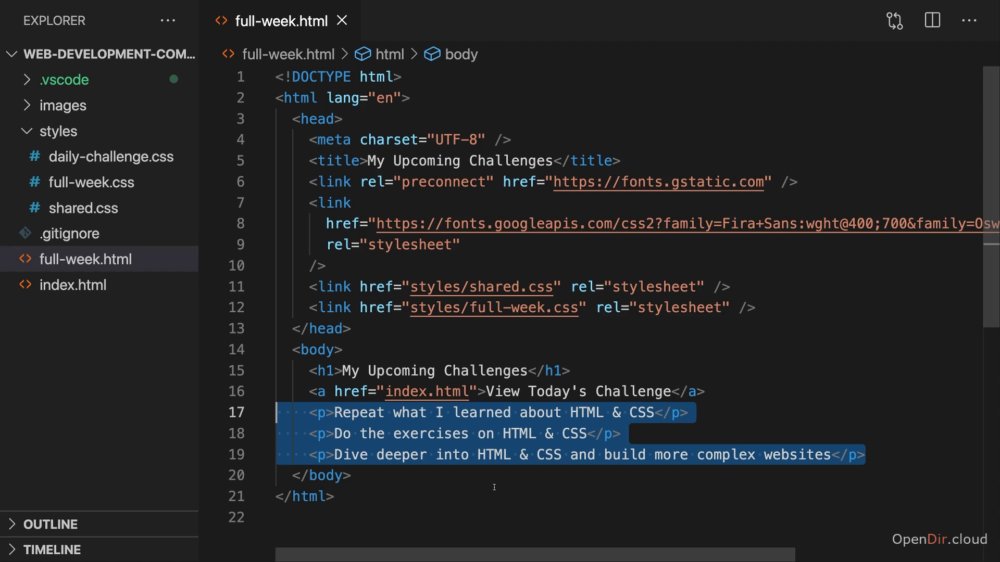Click HTML icon next to full-week.html in explorer
1000x562 pixels.
tap(25, 259)
